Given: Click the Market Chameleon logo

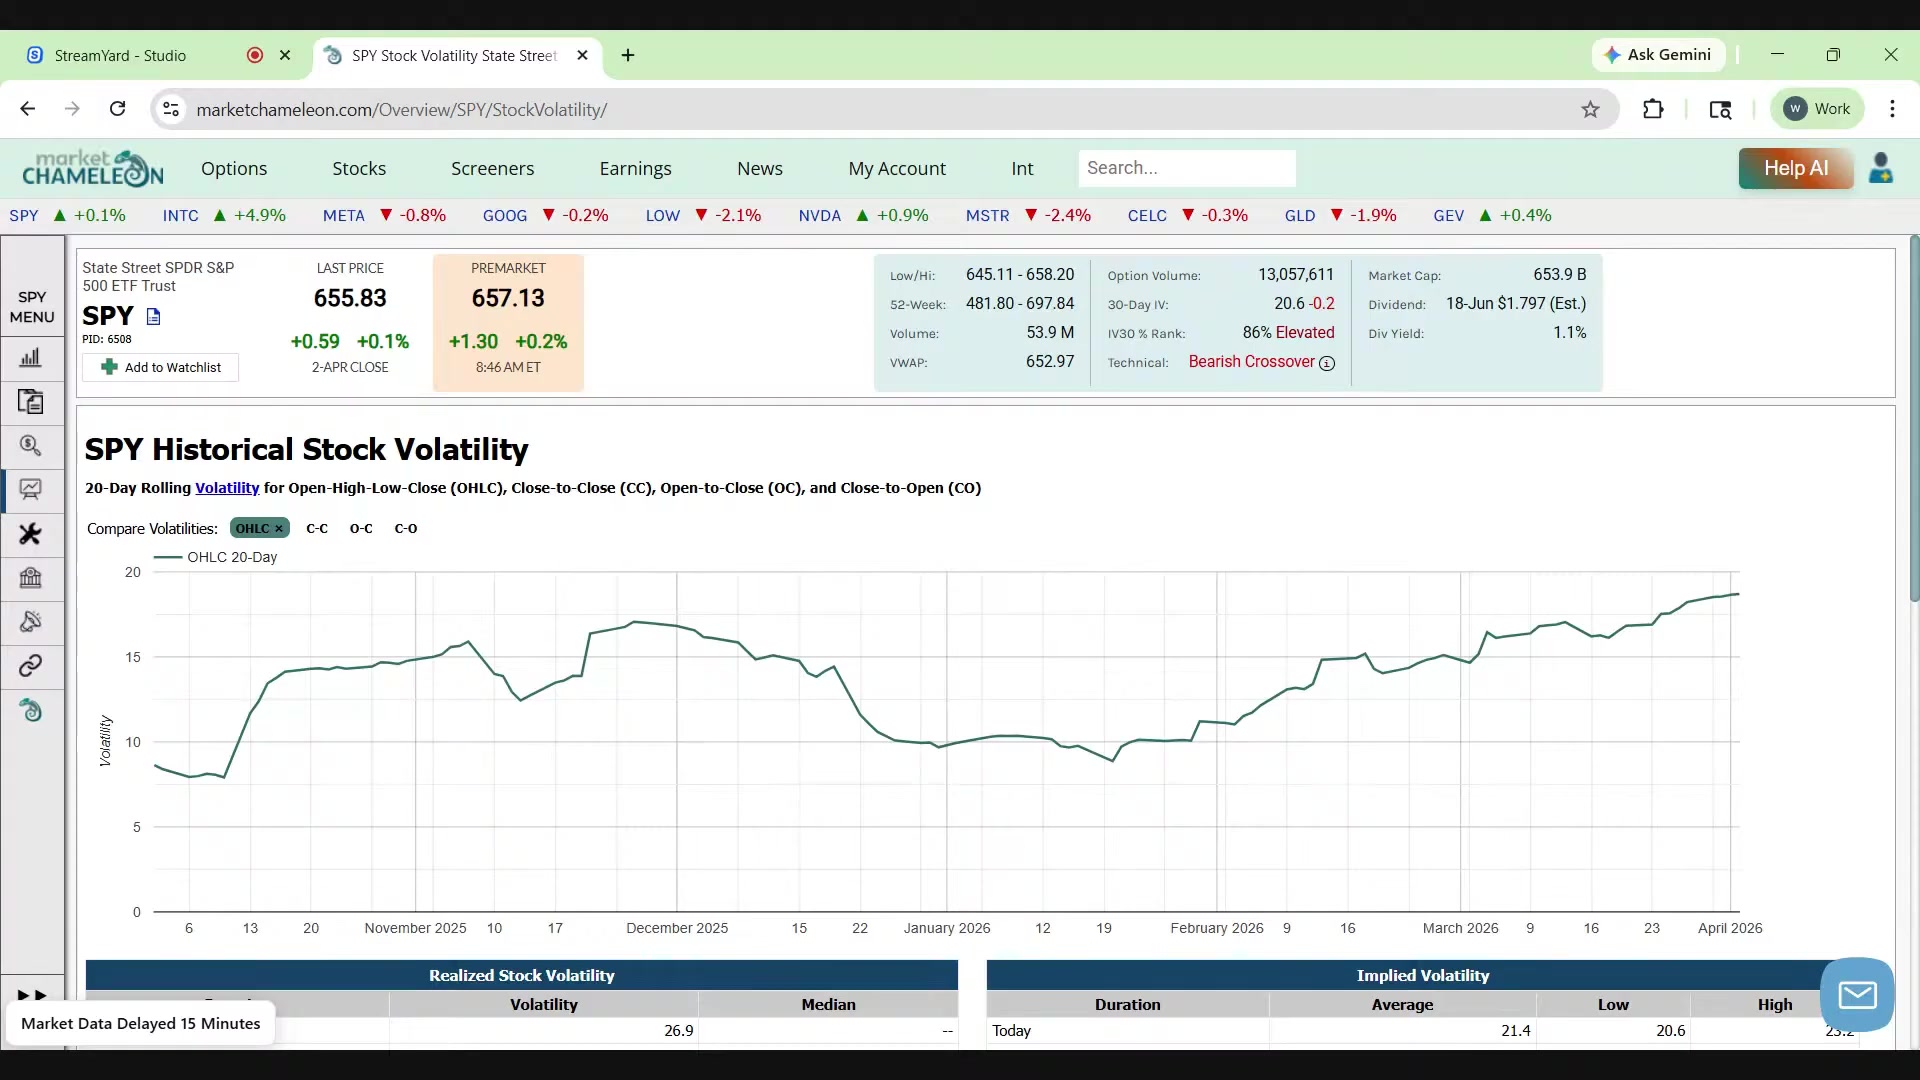Looking at the screenshot, I should (93, 168).
